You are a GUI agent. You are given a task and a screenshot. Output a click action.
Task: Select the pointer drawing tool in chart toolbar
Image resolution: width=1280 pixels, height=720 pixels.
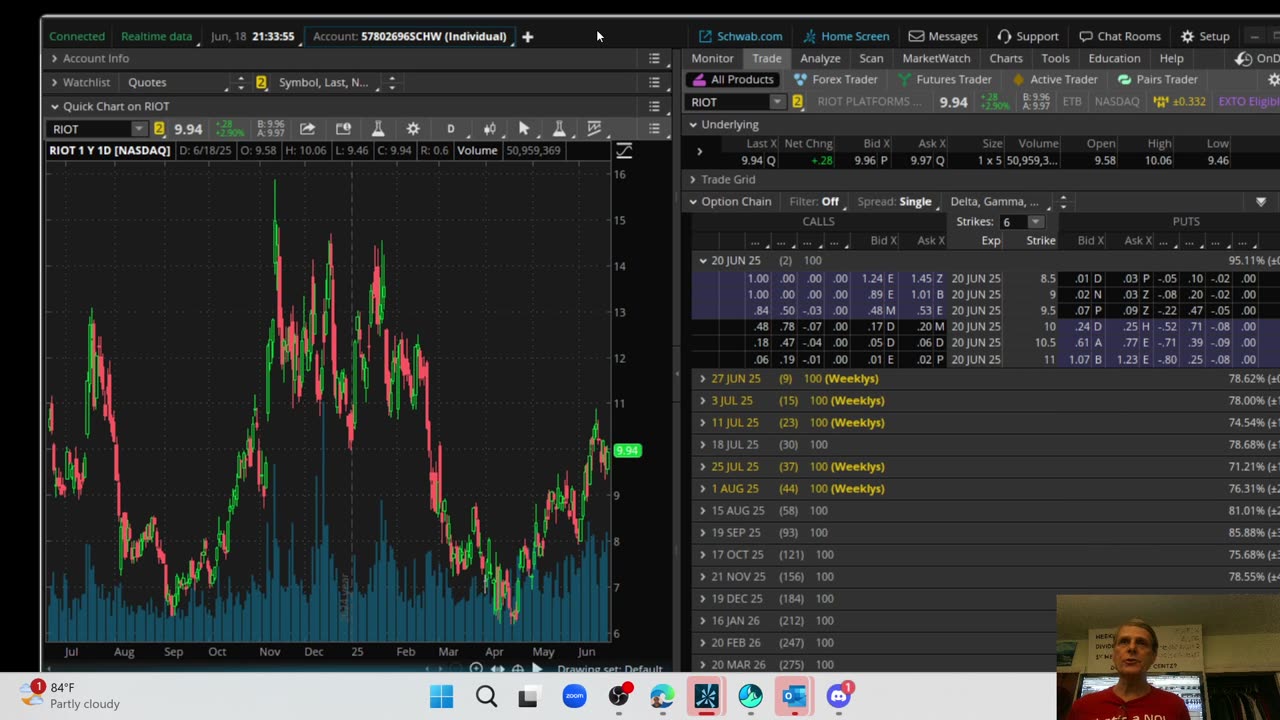click(x=523, y=129)
